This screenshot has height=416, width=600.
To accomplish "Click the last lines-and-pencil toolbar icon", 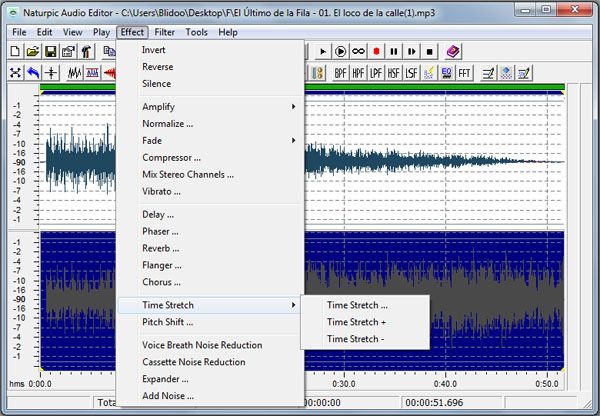I will click(x=524, y=73).
